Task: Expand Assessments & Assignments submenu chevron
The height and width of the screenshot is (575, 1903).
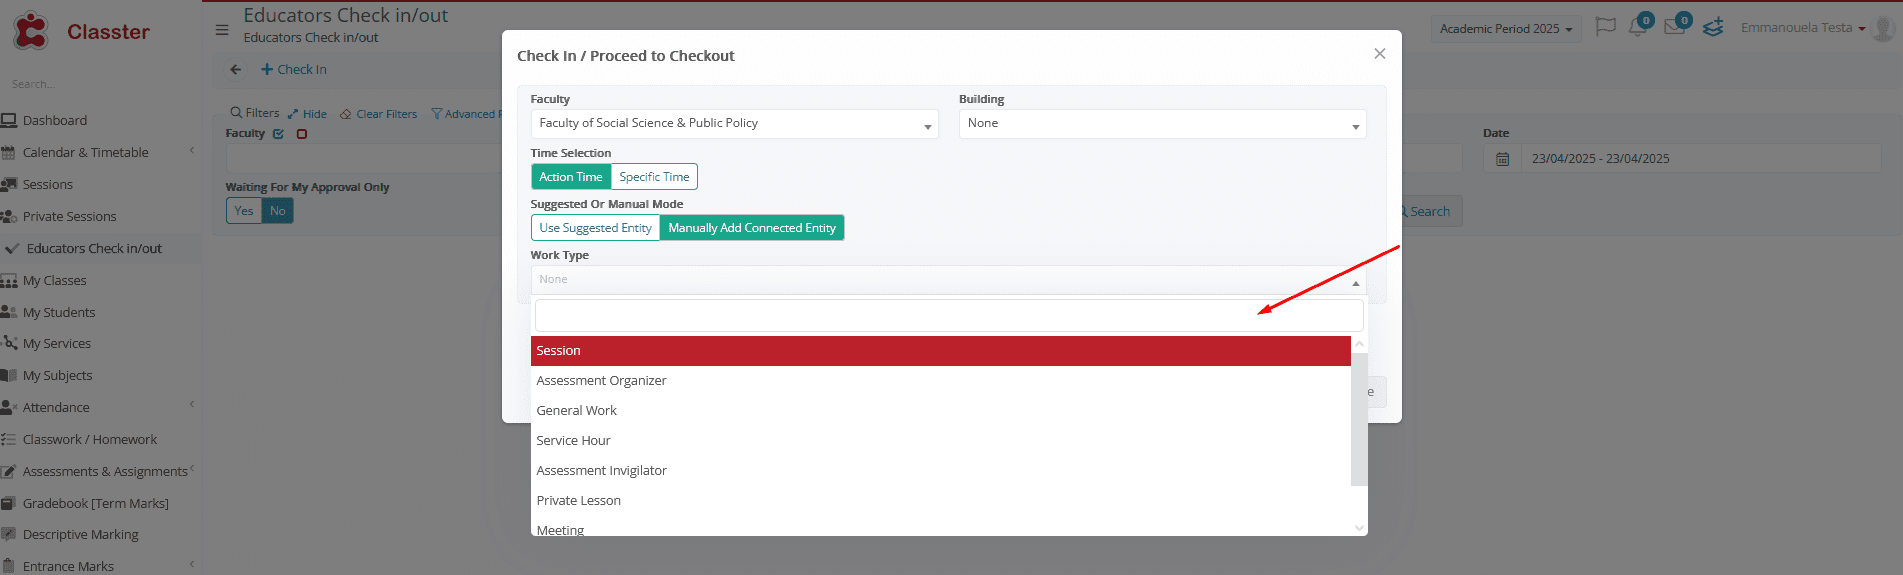Action: [192, 469]
